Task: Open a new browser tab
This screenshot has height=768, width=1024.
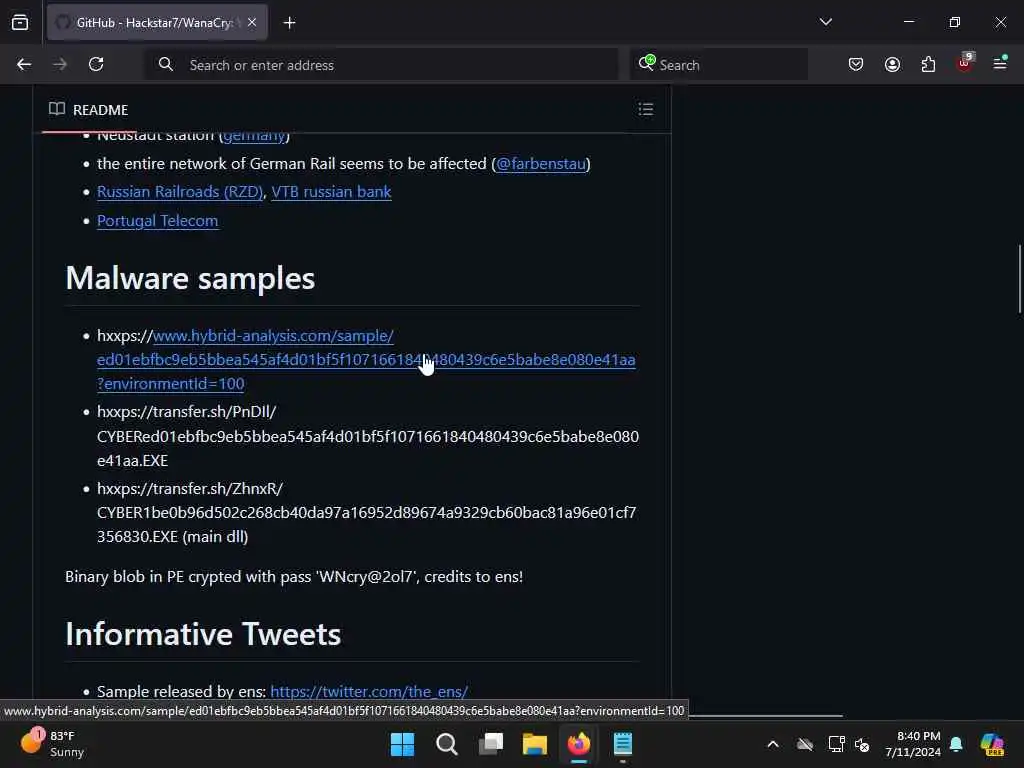Action: pos(289,23)
